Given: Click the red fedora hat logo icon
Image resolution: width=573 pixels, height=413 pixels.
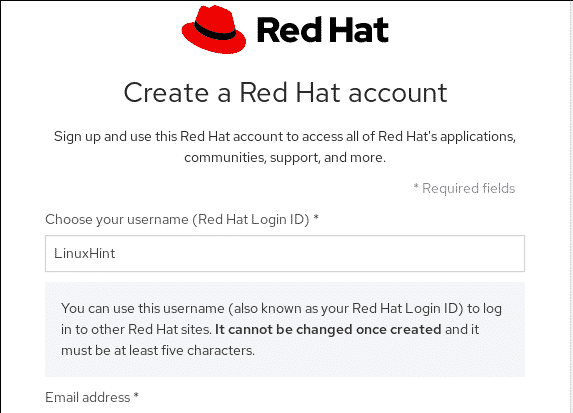Looking at the screenshot, I should pos(214,30).
